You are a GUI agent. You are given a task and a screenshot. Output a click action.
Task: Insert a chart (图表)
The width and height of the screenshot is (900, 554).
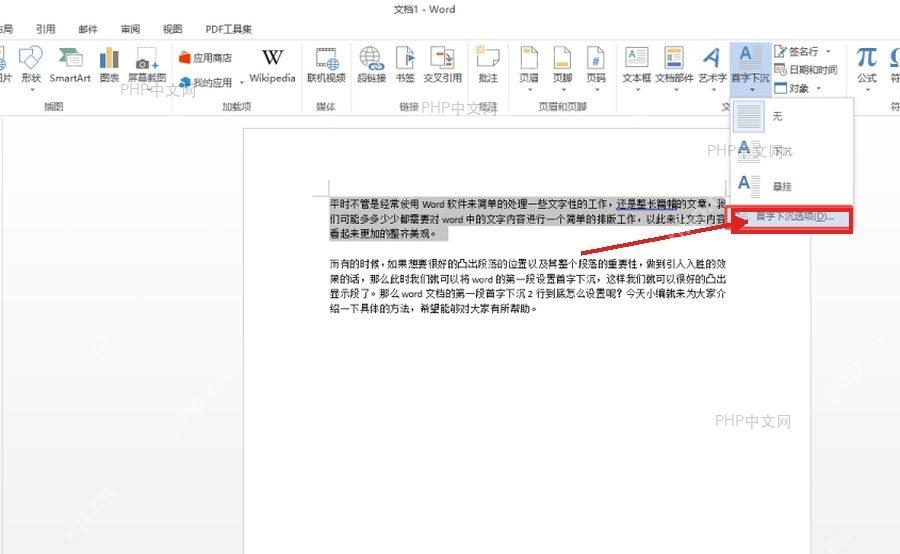point(109,67)
